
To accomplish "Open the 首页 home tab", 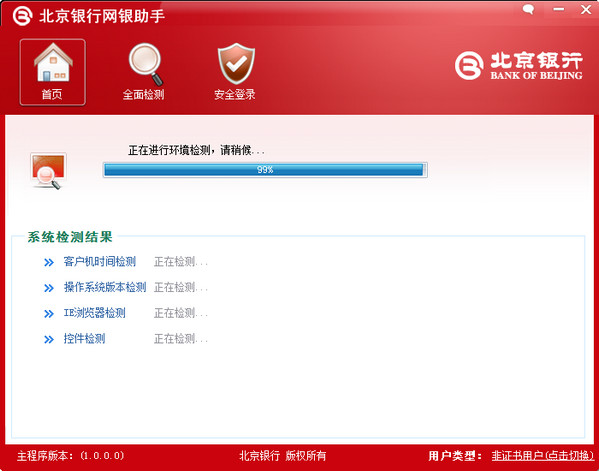I will click(52, 72).
